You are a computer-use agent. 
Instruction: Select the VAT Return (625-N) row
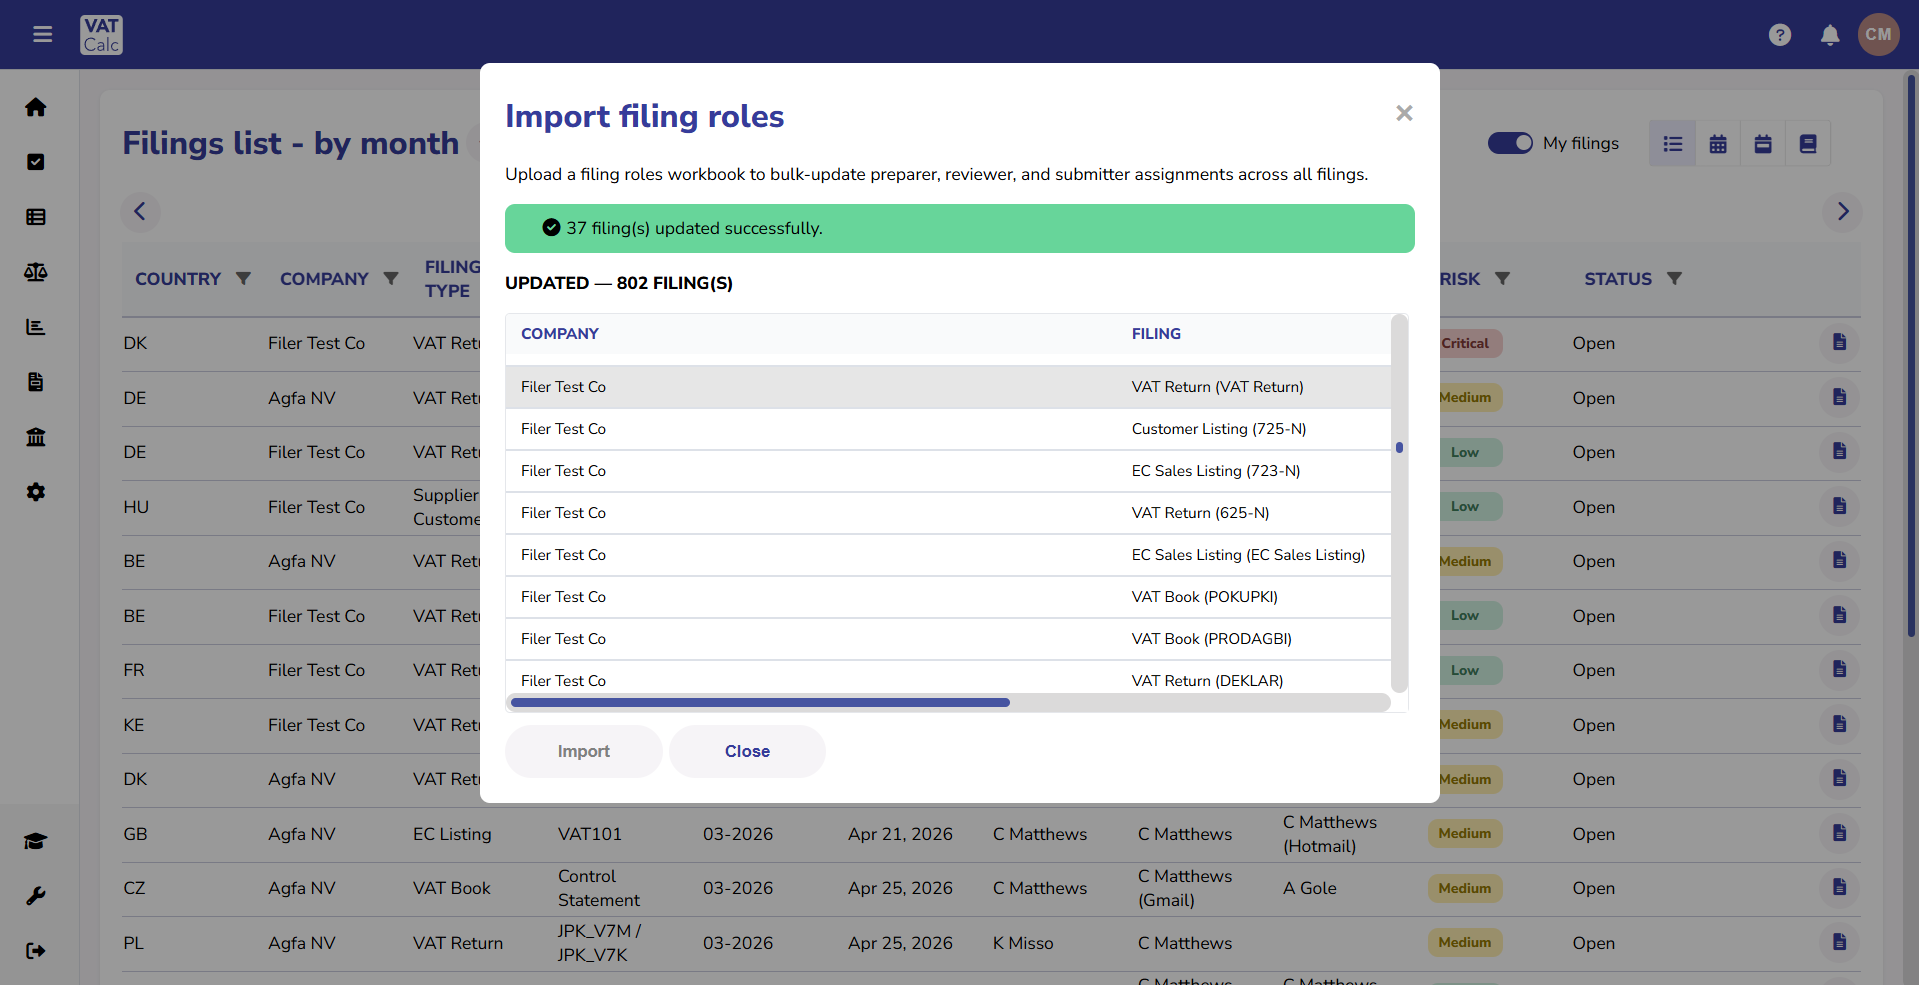[948, 513]
